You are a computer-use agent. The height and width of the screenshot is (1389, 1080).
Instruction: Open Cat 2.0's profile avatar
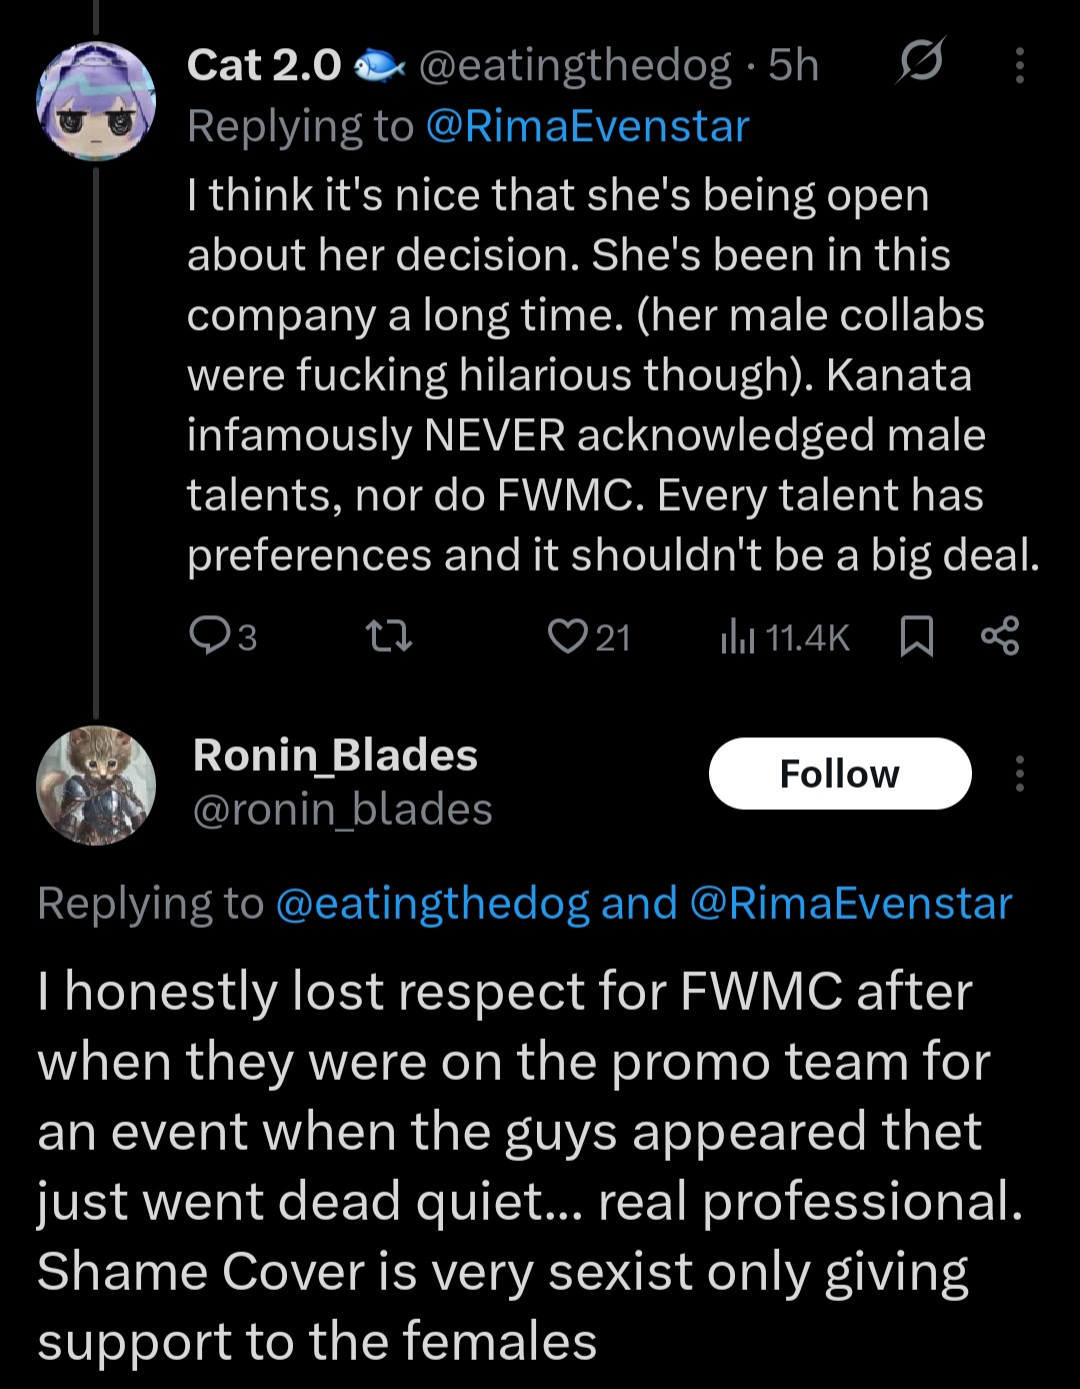pos(96,100)
